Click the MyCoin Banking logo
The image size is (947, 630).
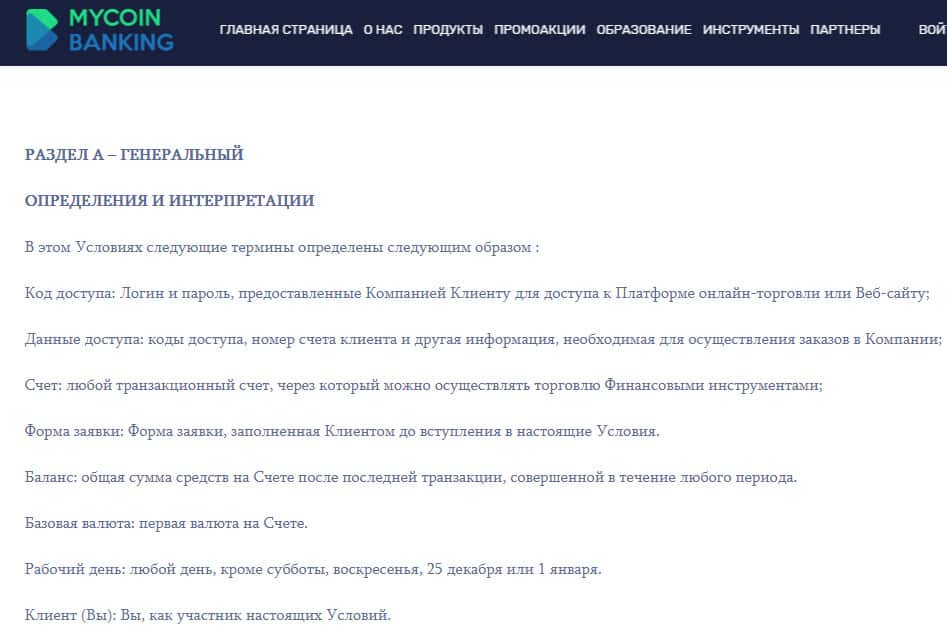click(x=100, y=30)
